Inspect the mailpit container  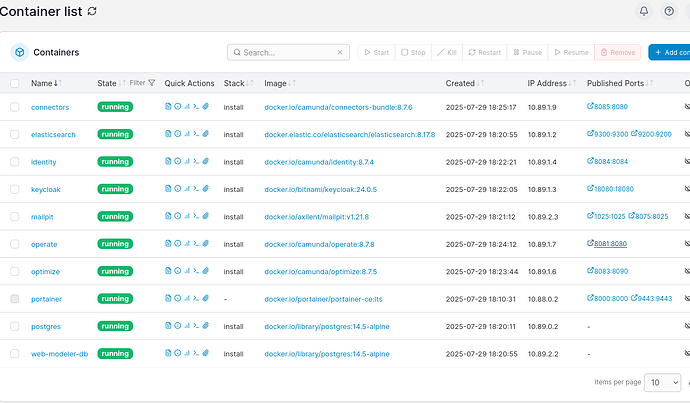coord(177,216)
